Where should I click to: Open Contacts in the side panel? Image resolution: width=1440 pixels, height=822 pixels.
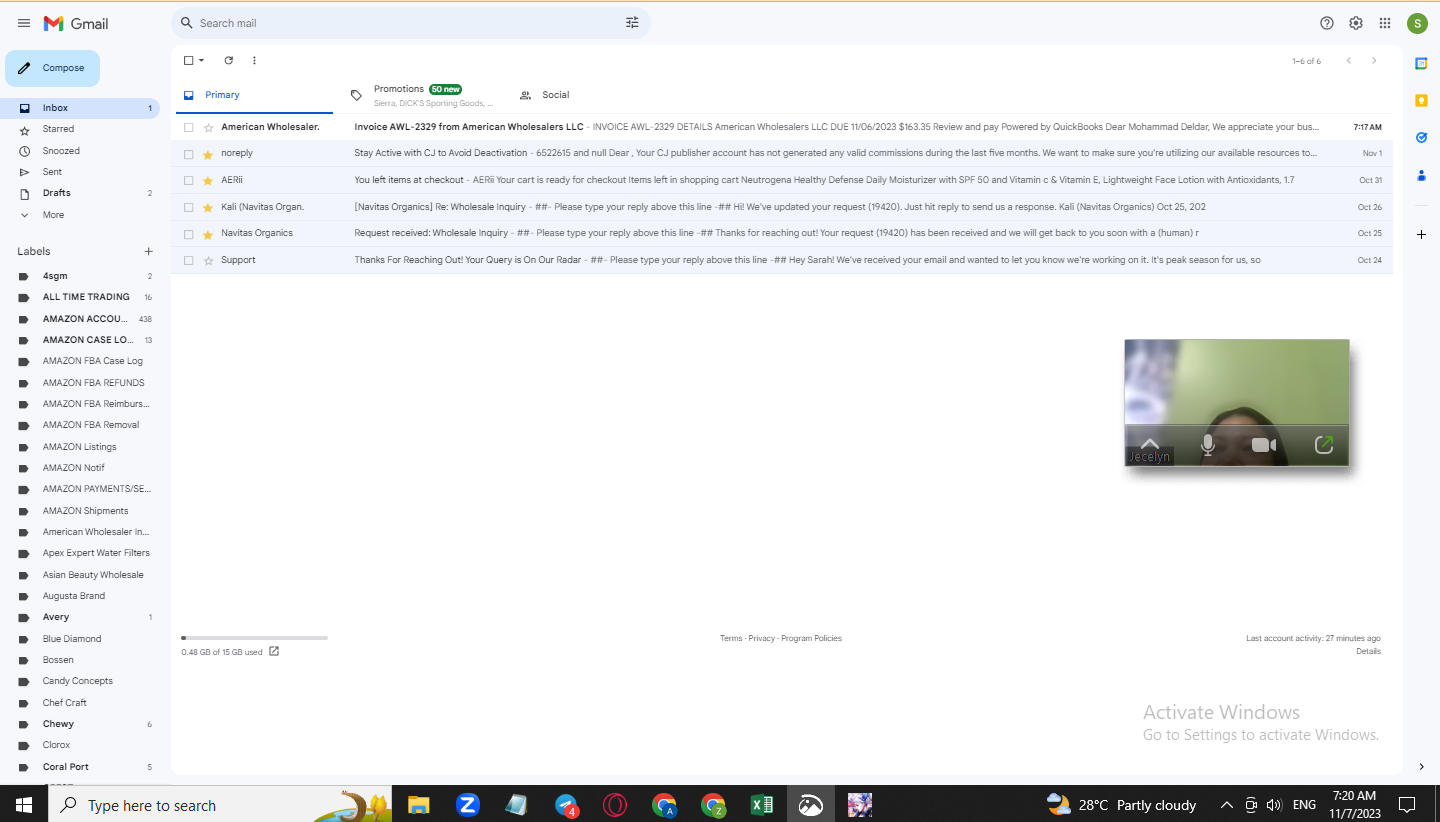[x=1421, y=175]
